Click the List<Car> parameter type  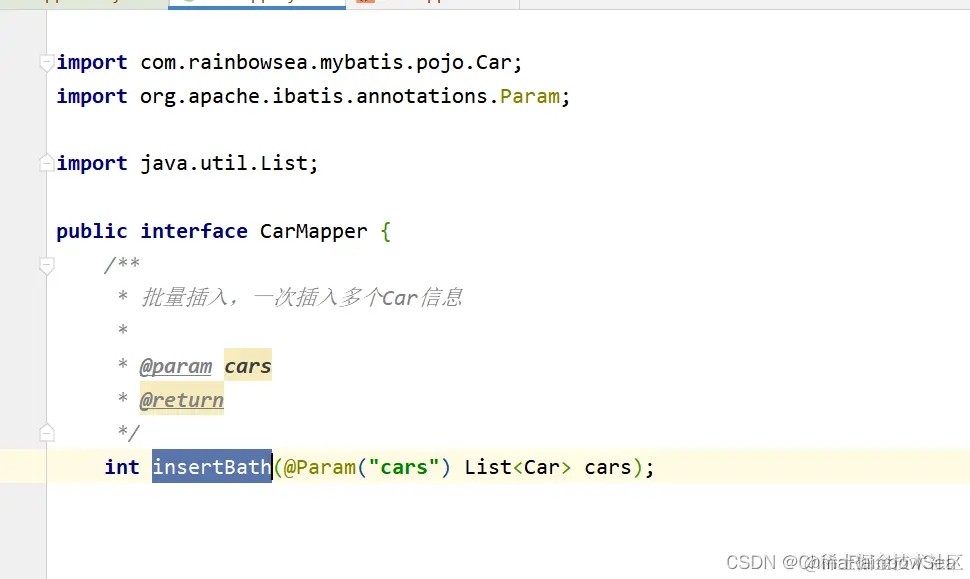(518, 467)
